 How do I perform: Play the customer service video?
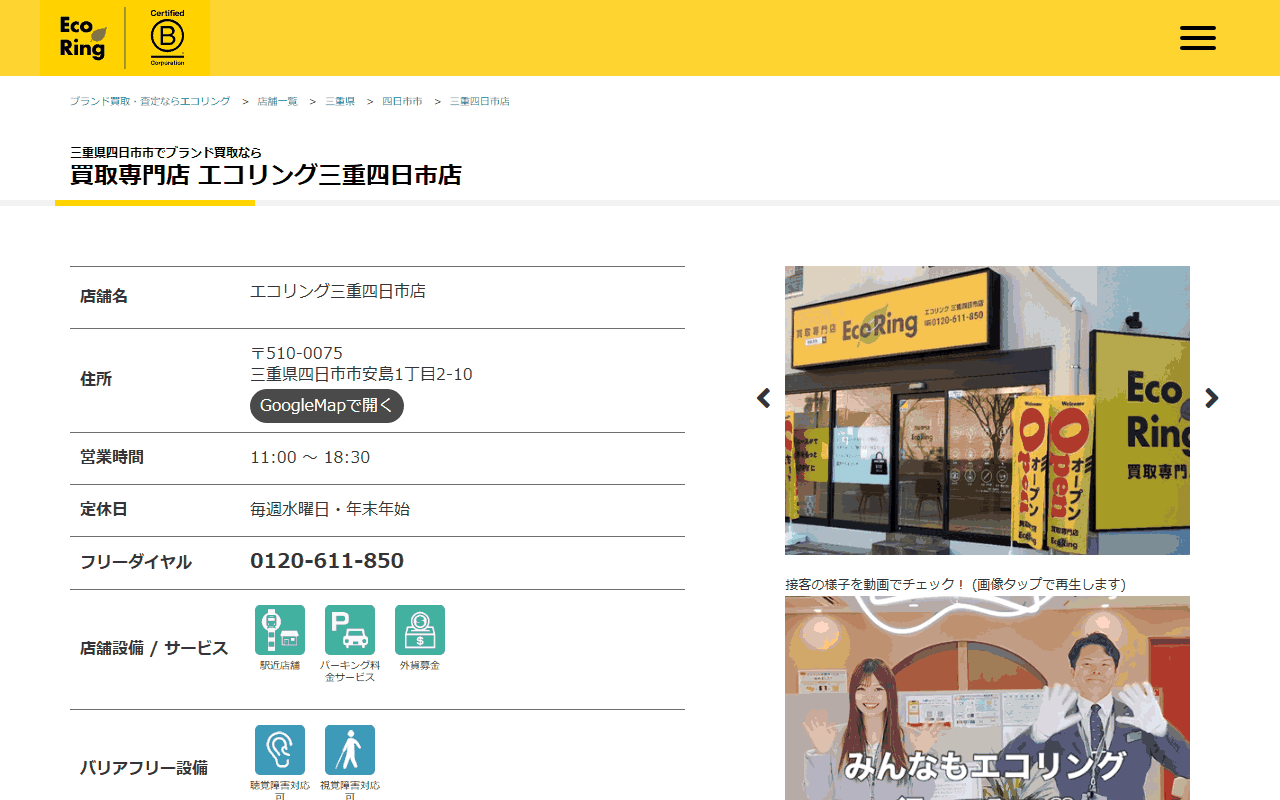(987, 698)
